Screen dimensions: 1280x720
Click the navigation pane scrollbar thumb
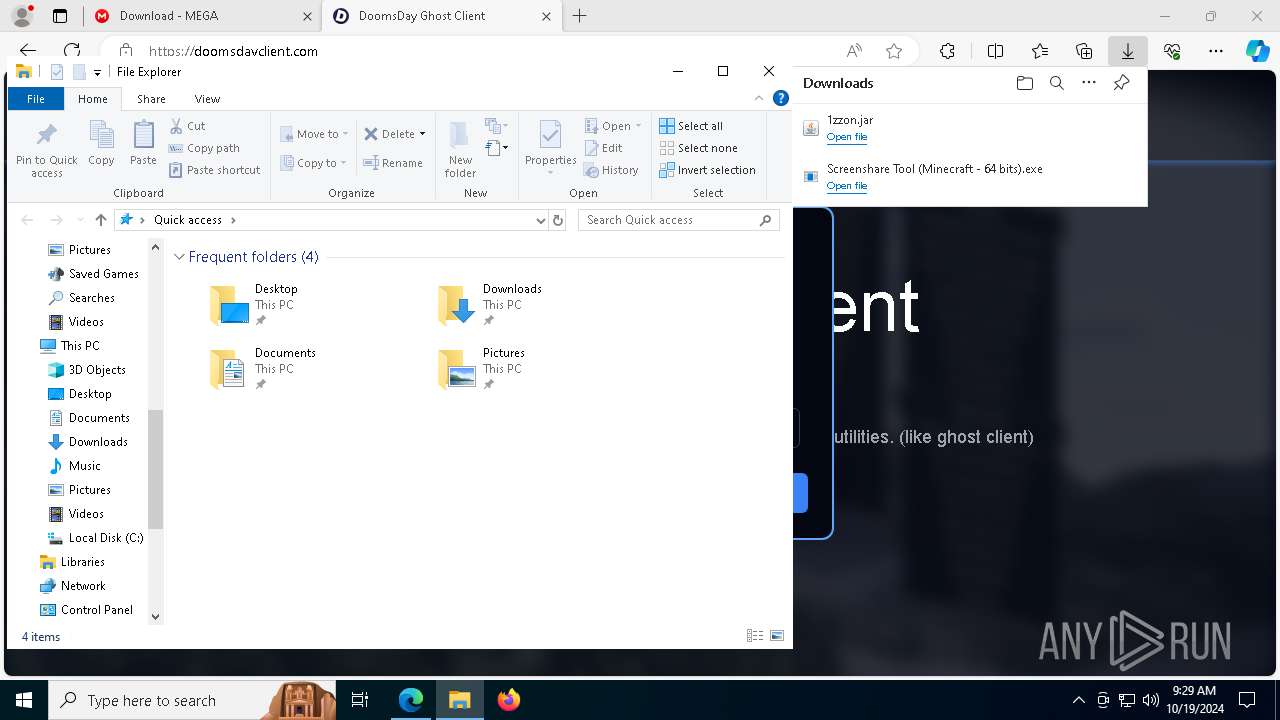tap(155, 468)
